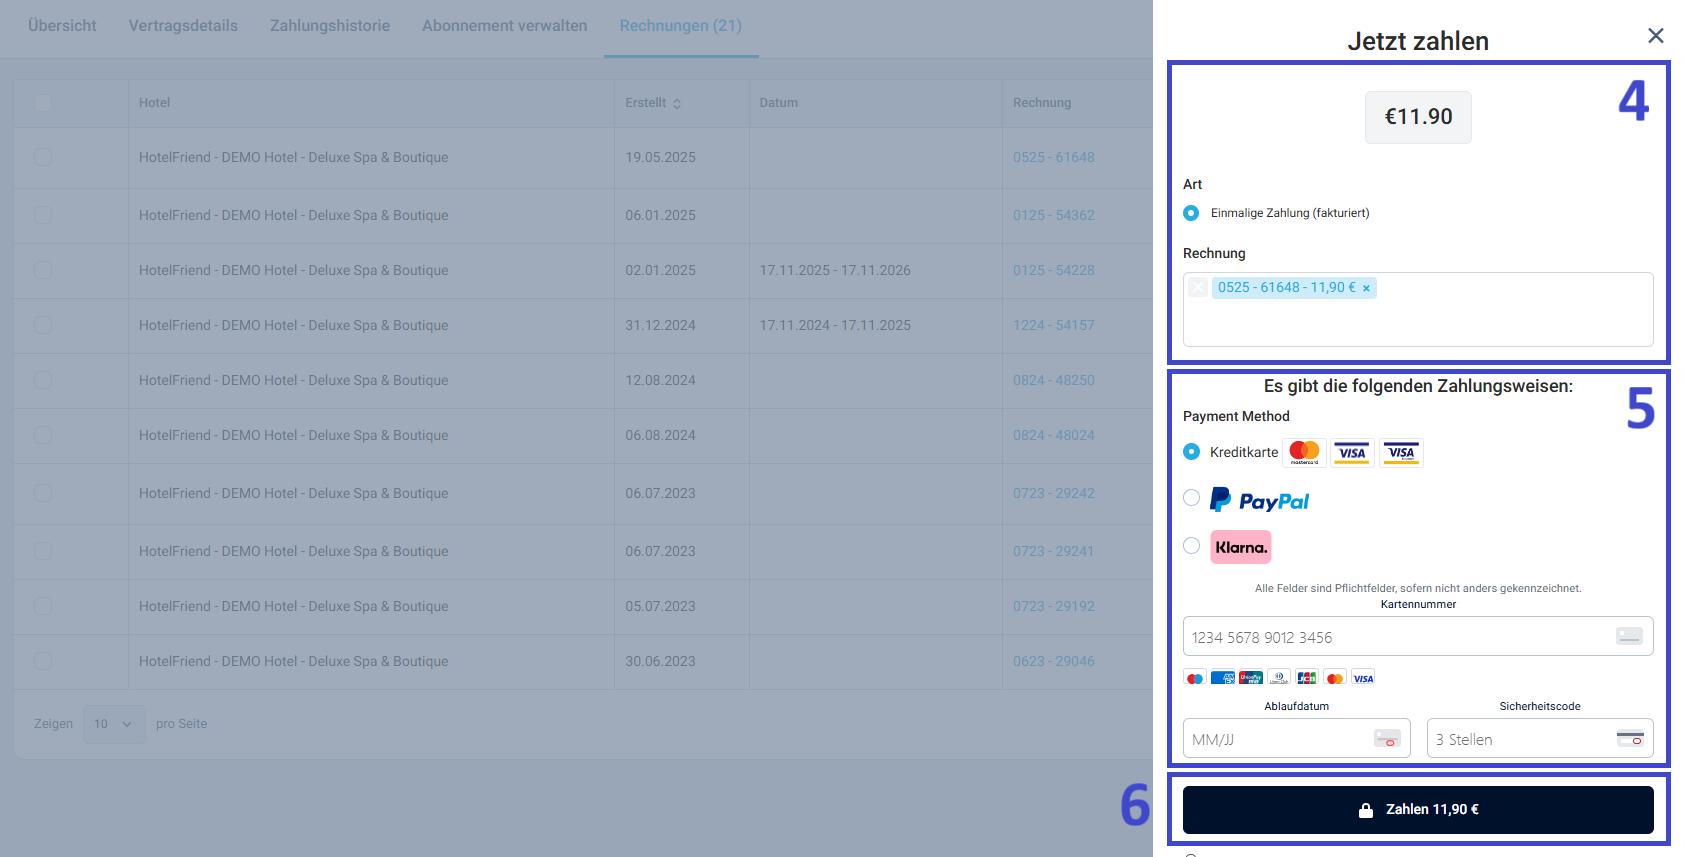This screenshot has height=857, width=1685.
Task: Click the American Express logo under card number
Action: (x=1222, y=678)
